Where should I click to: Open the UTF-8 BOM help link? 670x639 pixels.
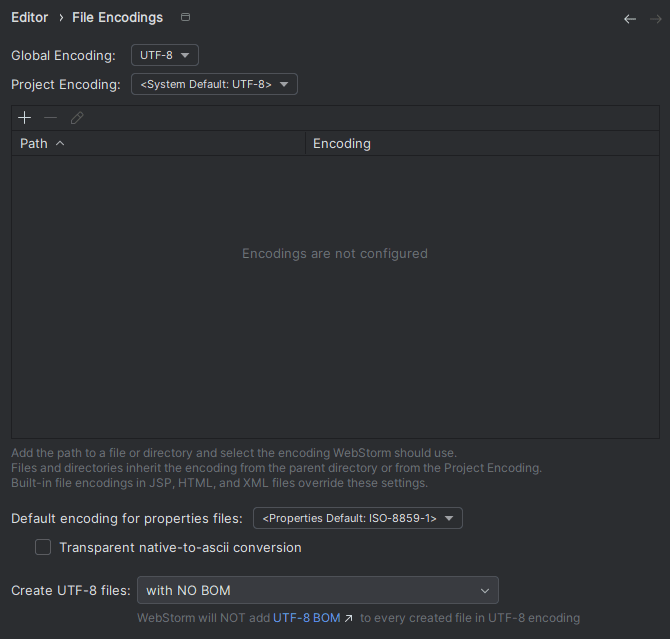(x=307, y=618)
